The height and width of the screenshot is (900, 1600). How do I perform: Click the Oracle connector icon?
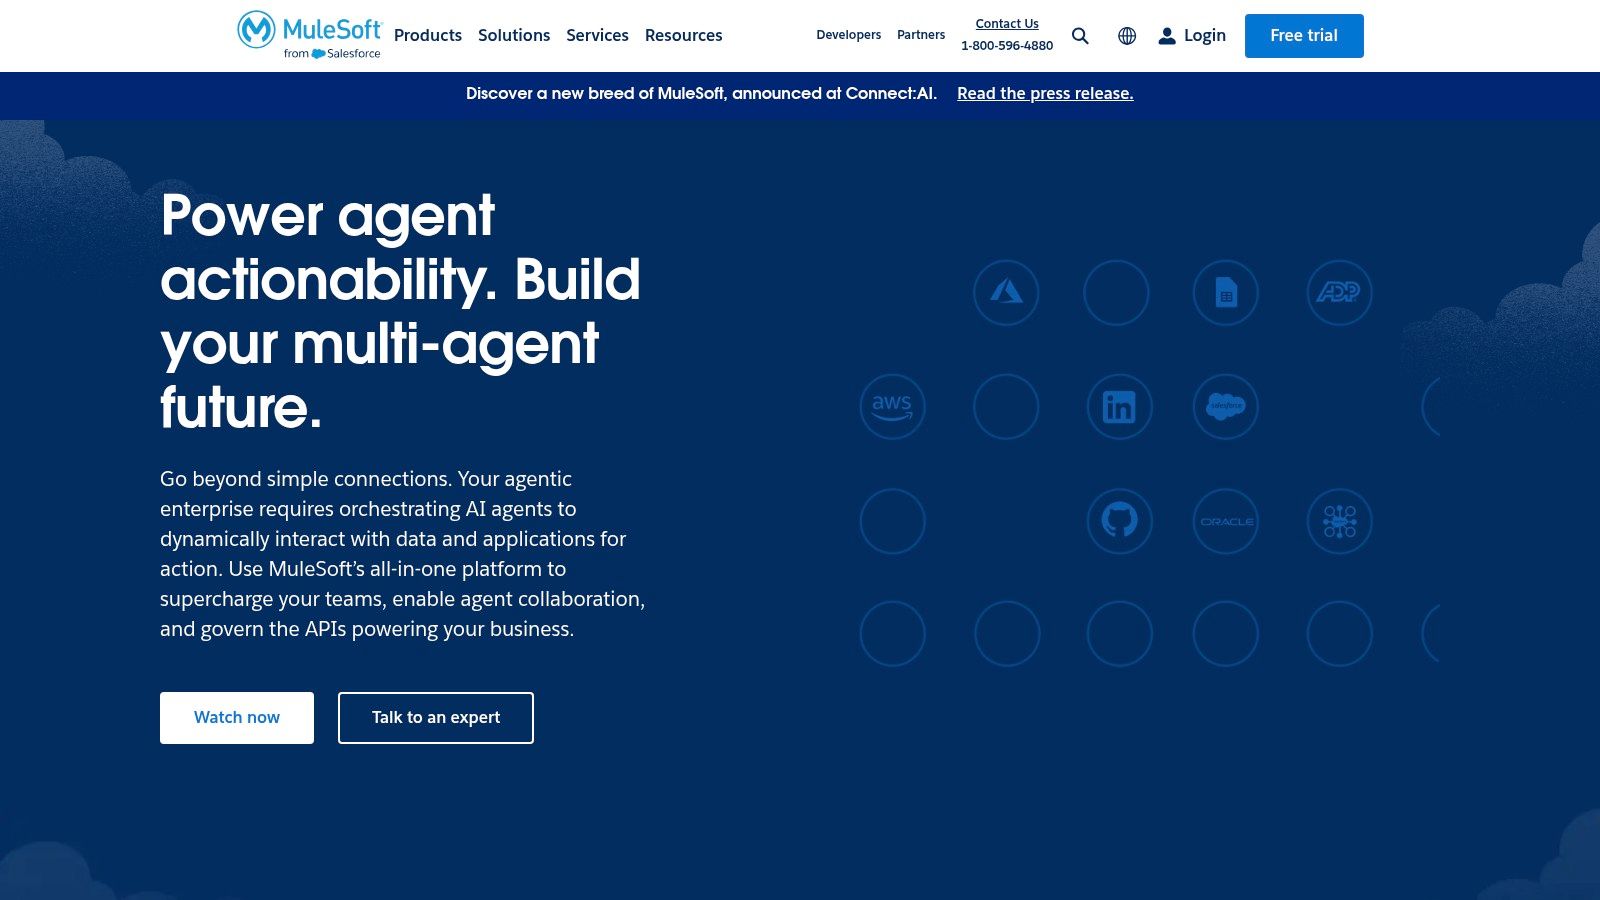coord(1226,521)
